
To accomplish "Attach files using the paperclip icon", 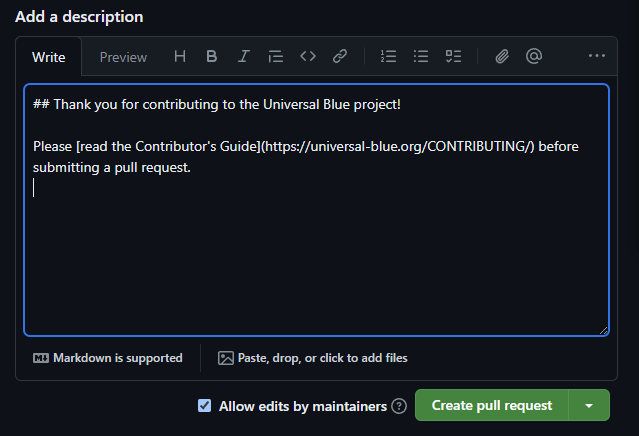I will (502, 57).
